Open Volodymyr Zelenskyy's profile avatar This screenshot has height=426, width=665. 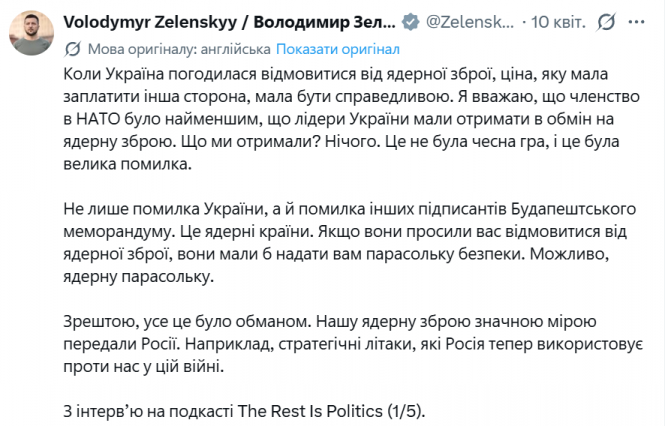click(32, 31)
